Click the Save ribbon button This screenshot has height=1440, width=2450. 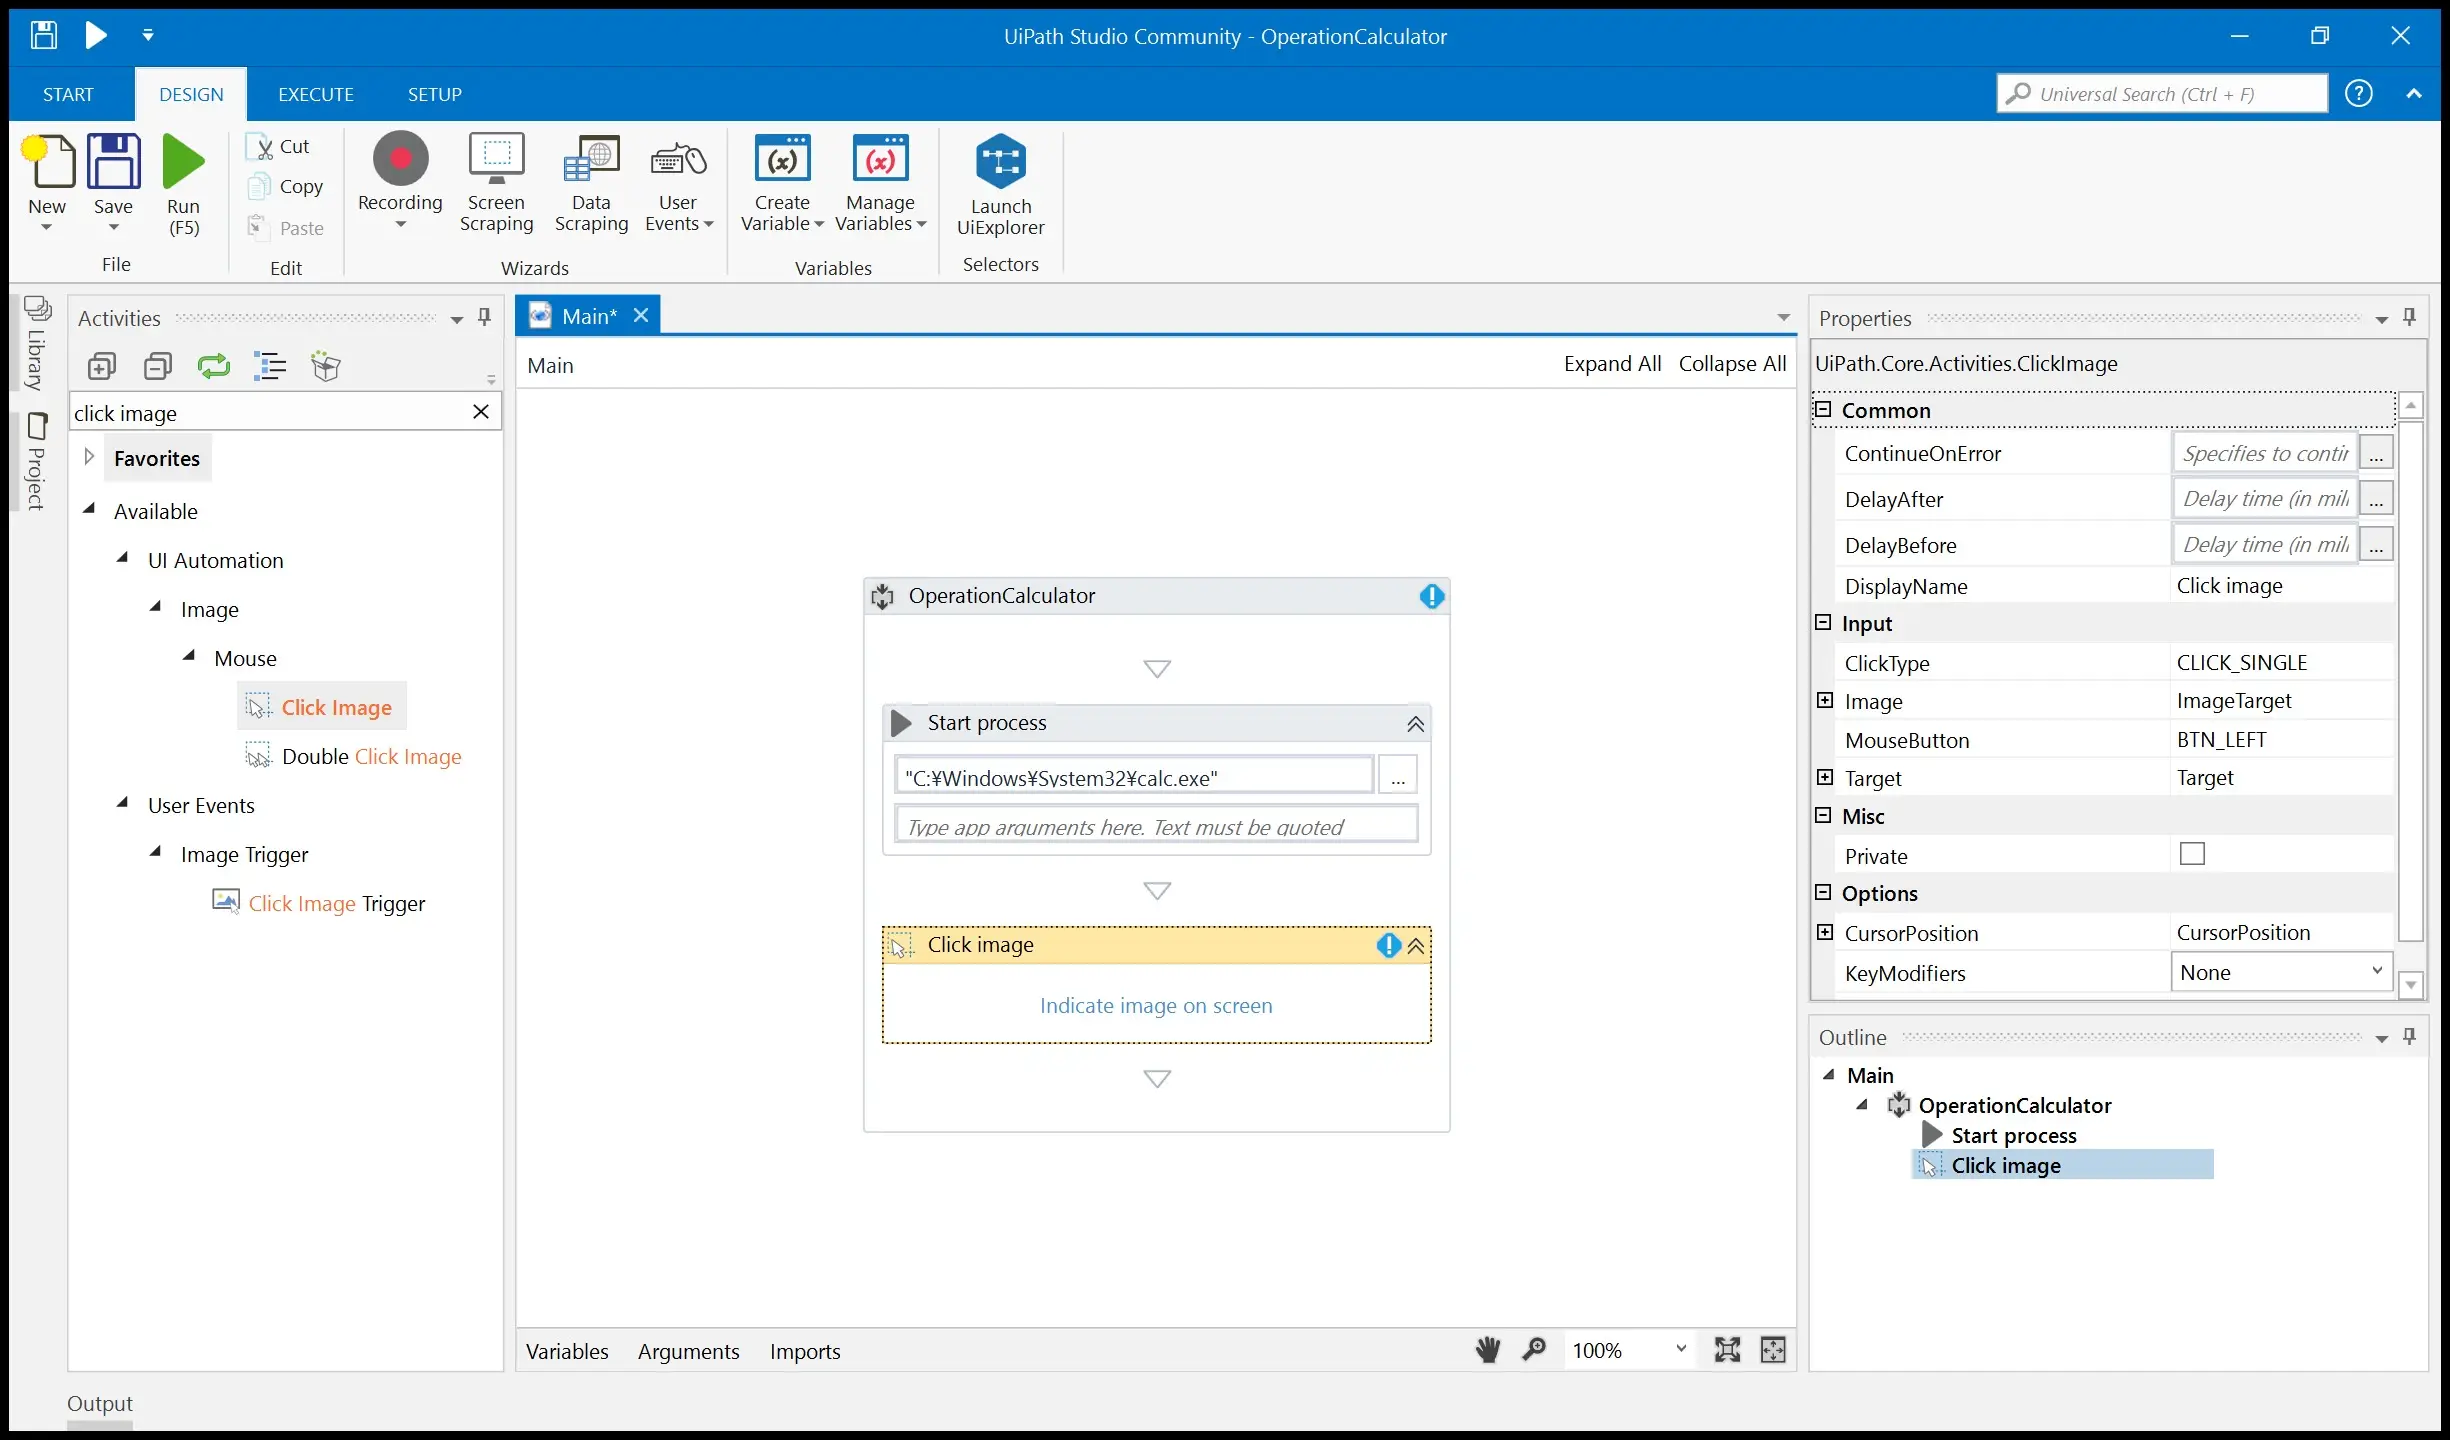click(113, 184)
